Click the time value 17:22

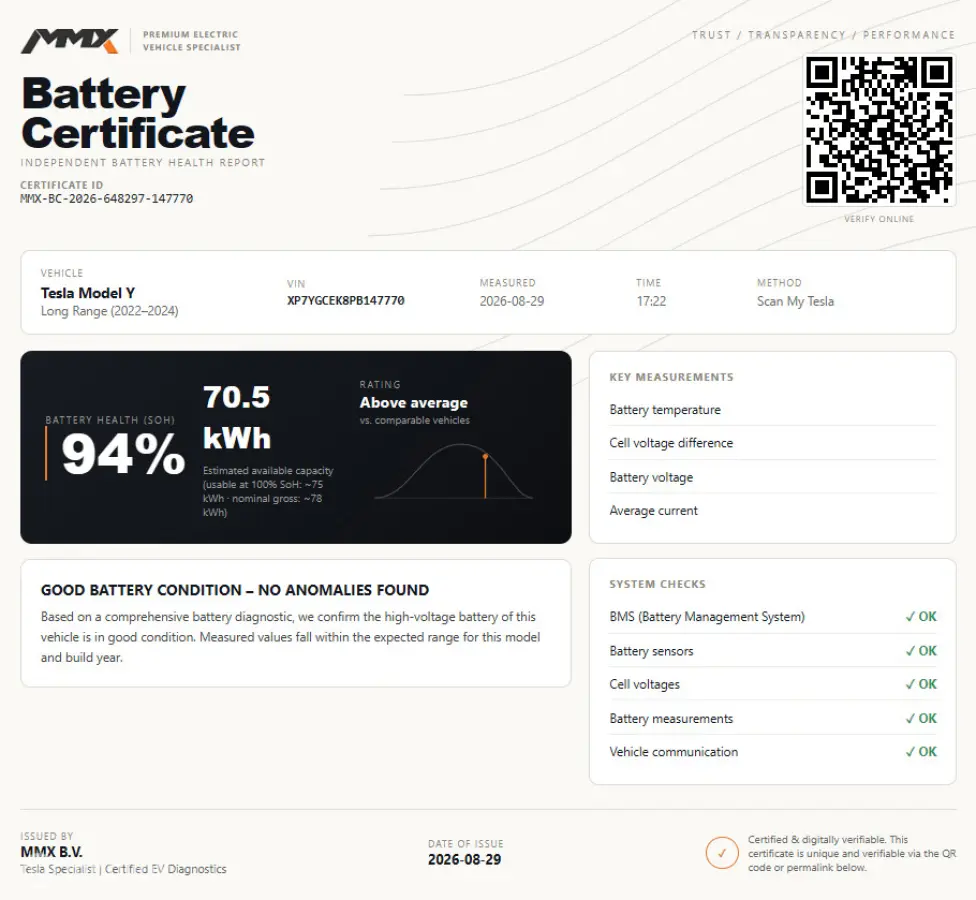[x=651, y=301]
